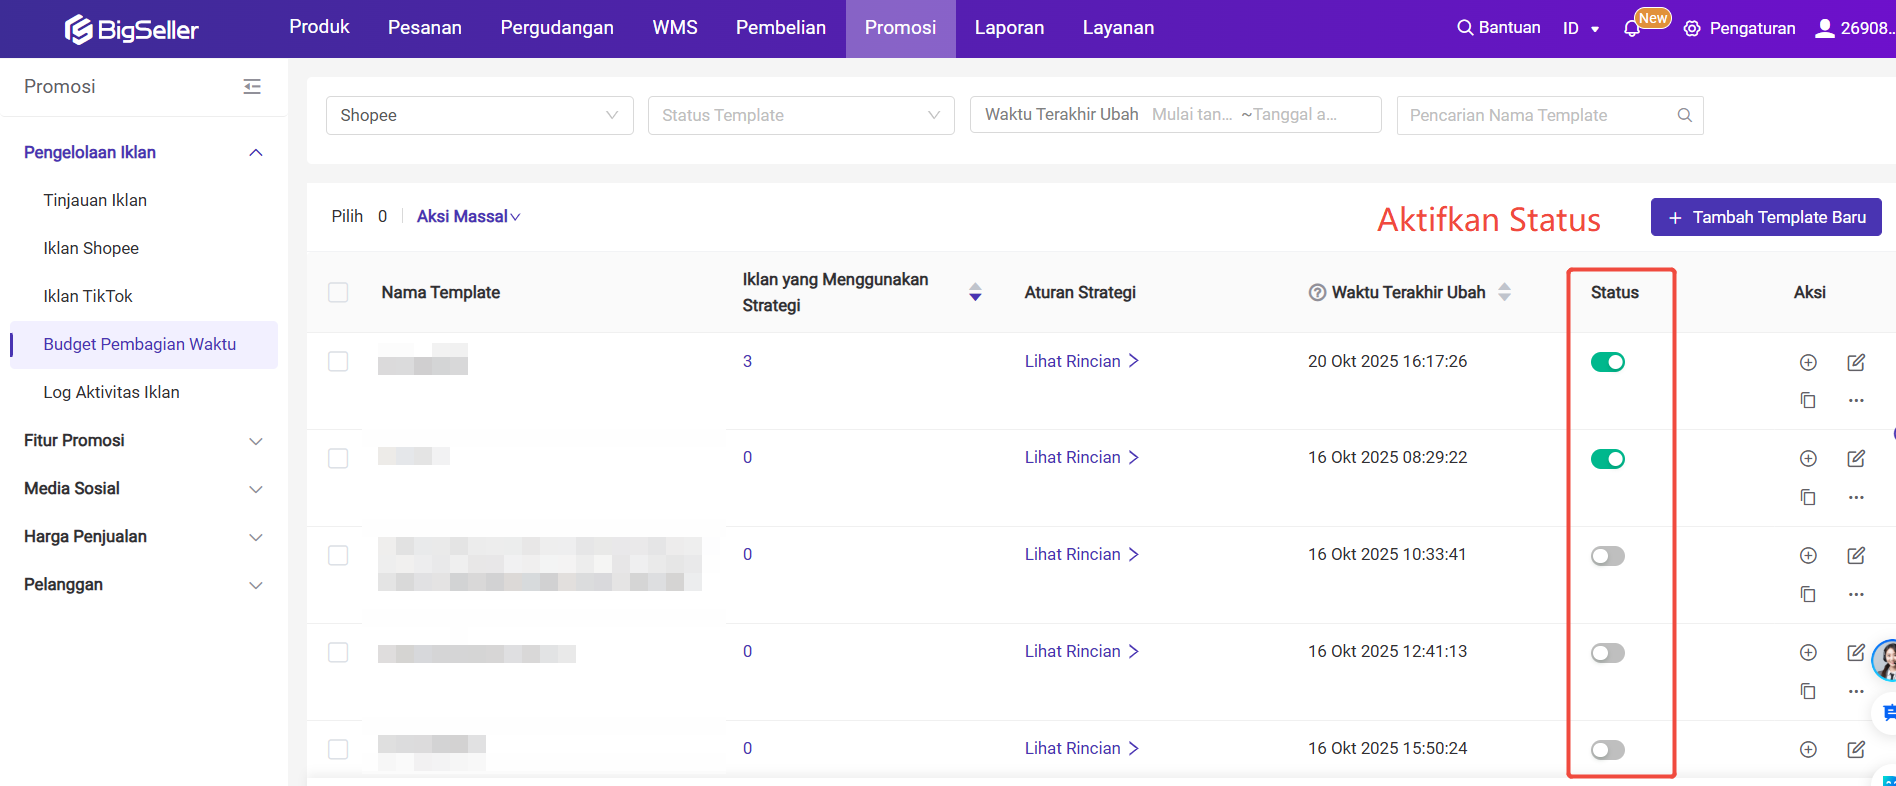Sort by Iklan yang Menggunakan Strategi arrows
Image resolution: width=1896 pixels, height=786 pixels.
coord(975,292)
